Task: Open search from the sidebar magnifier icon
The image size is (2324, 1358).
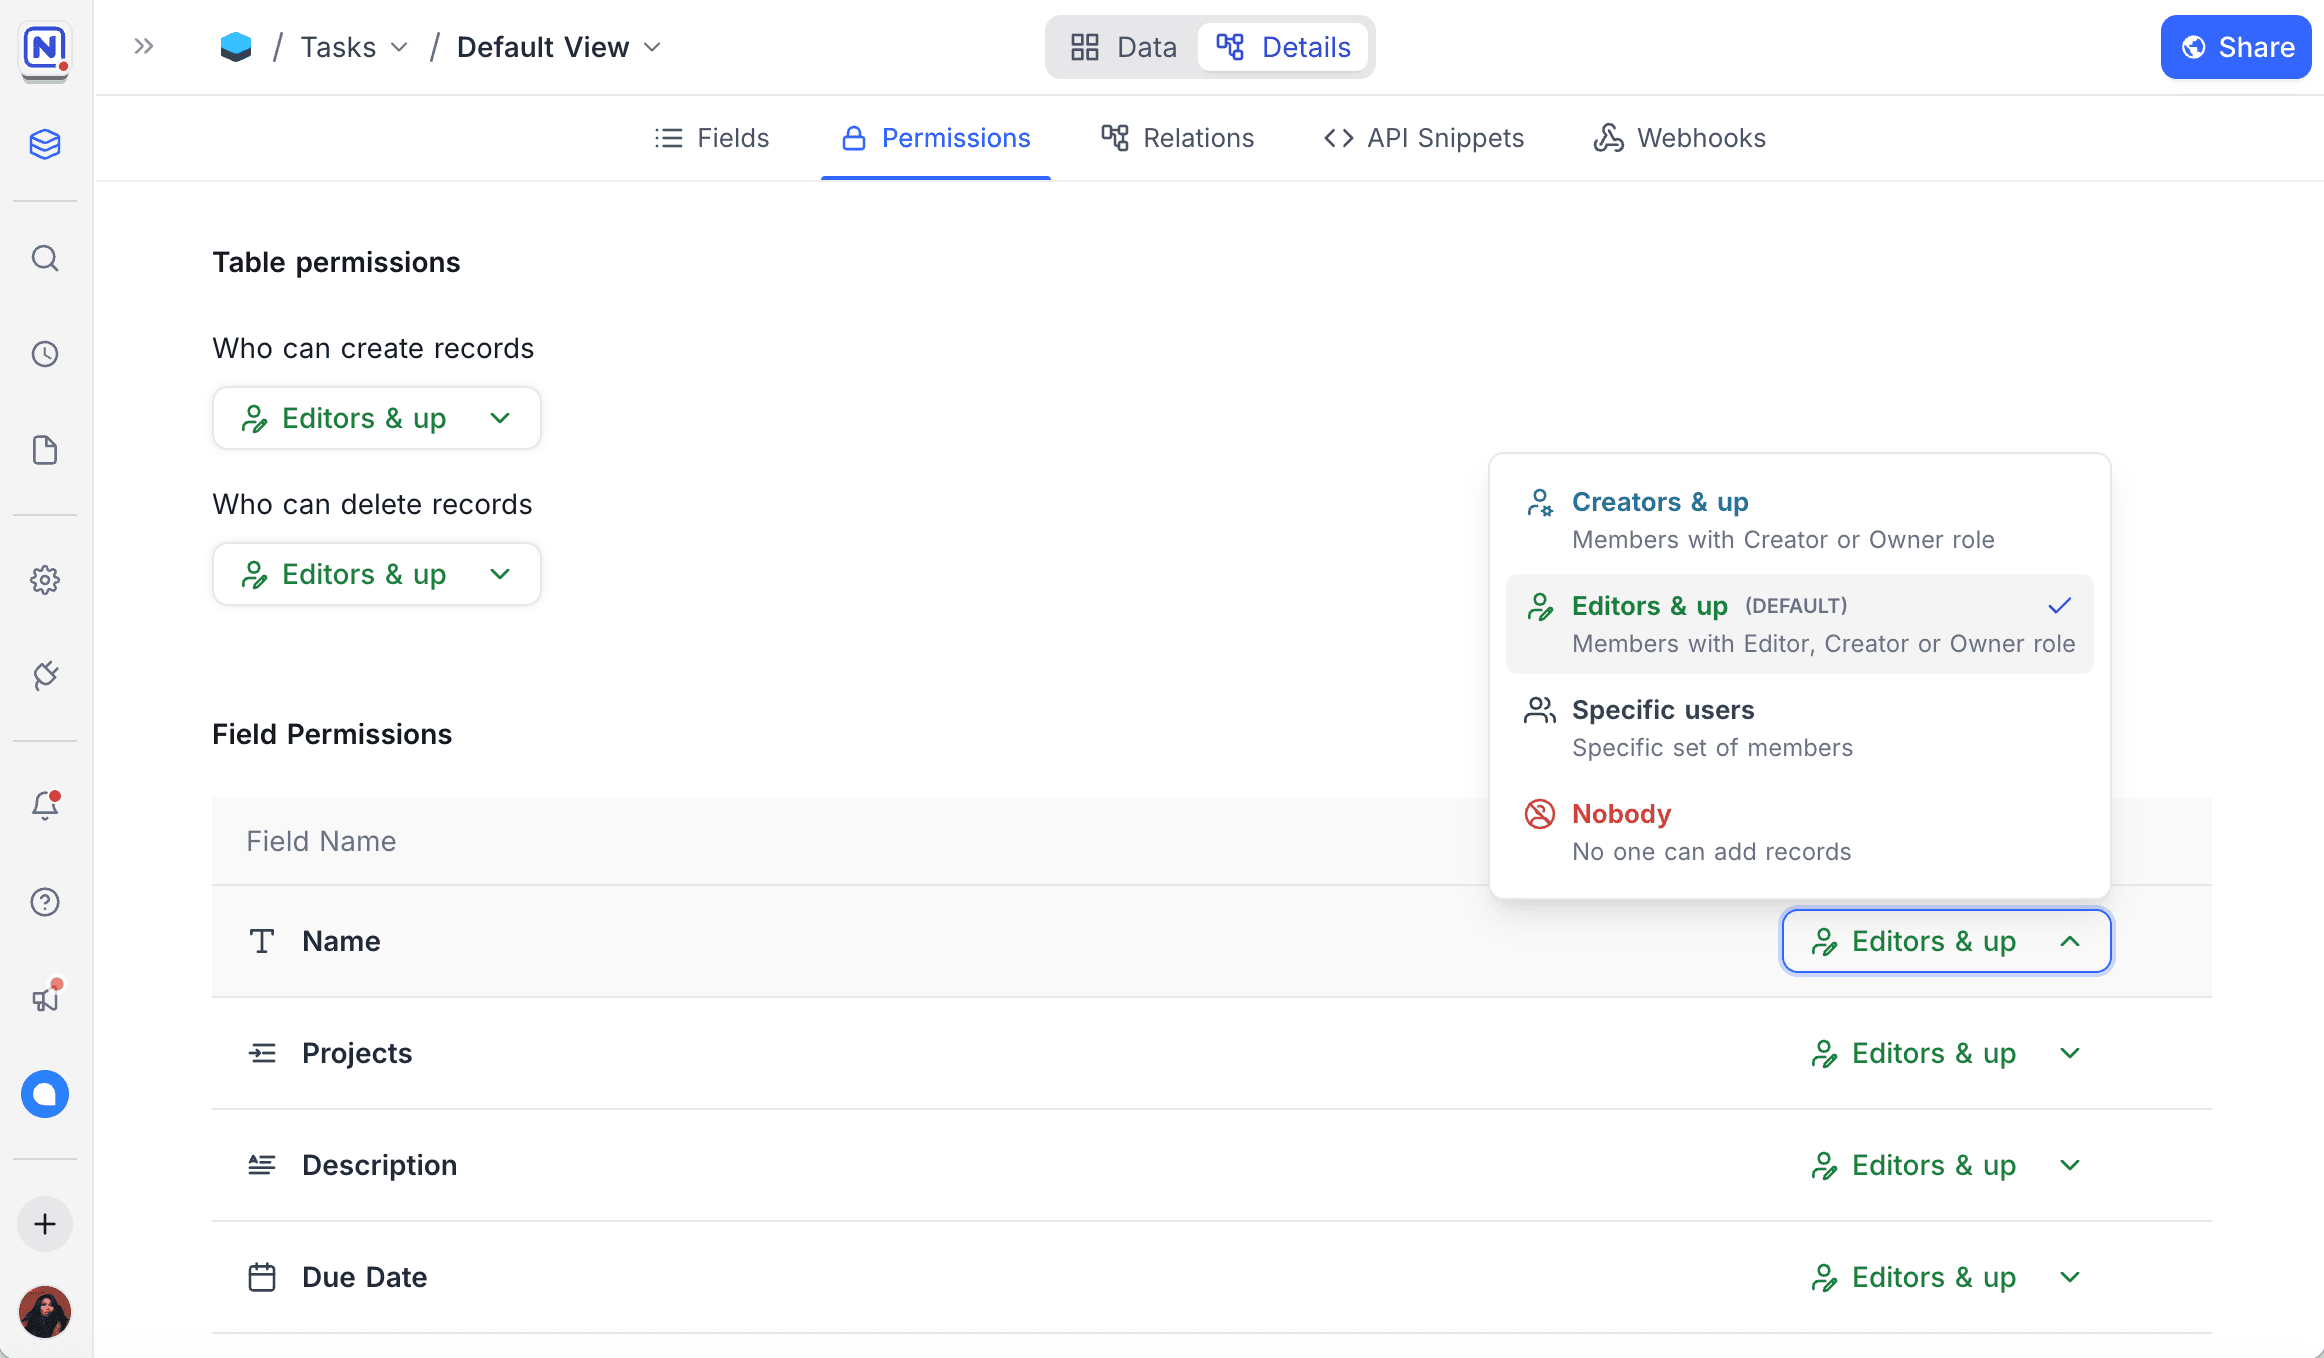Action: (45, 259)
